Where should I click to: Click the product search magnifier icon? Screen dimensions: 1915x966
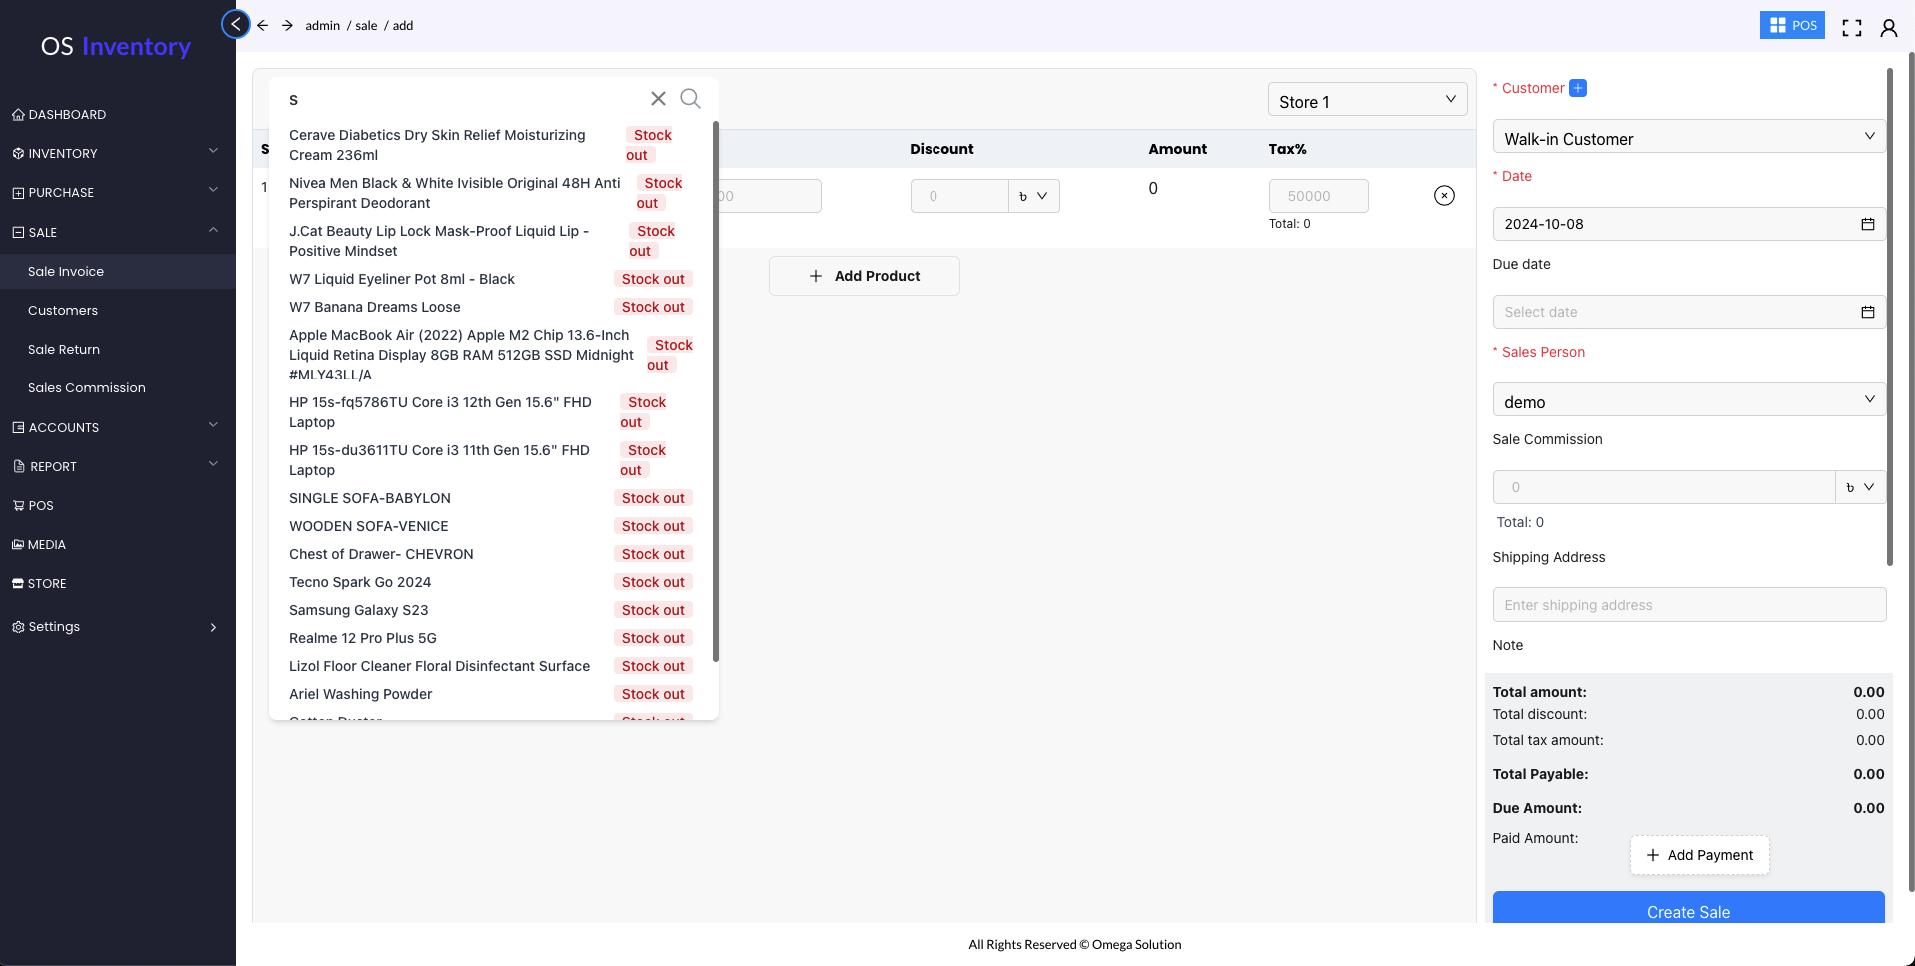pyautogui.click(x=690, y=98)
